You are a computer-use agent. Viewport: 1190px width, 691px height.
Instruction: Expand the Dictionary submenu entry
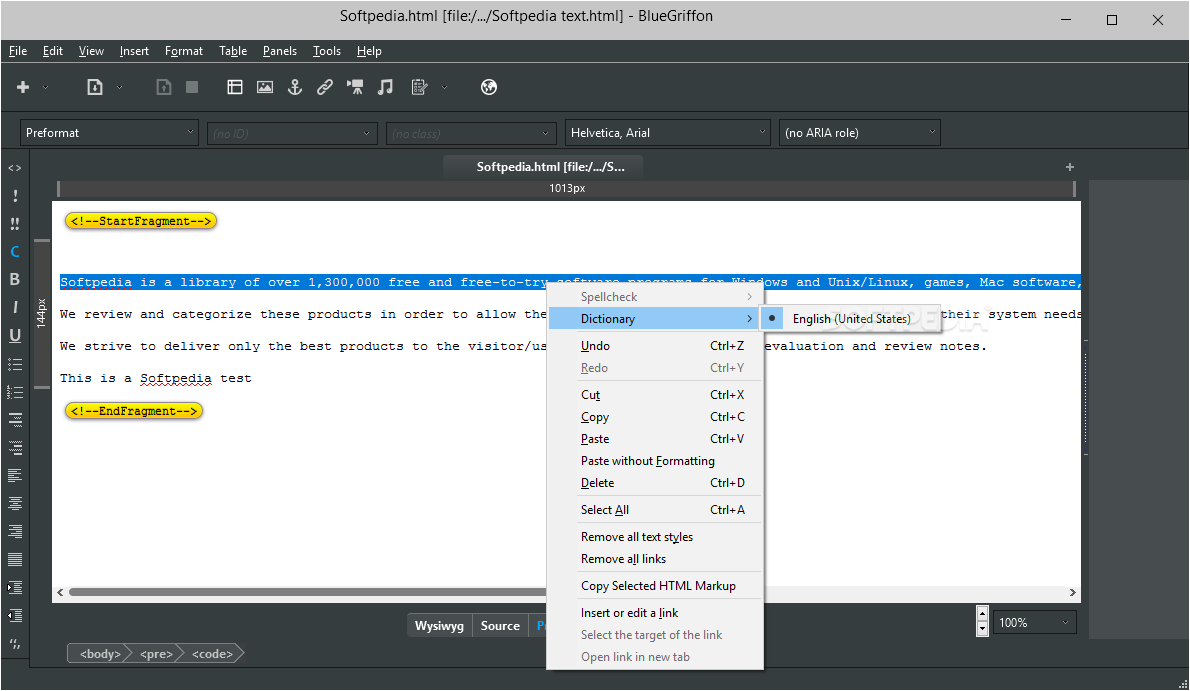coord(654,319)
